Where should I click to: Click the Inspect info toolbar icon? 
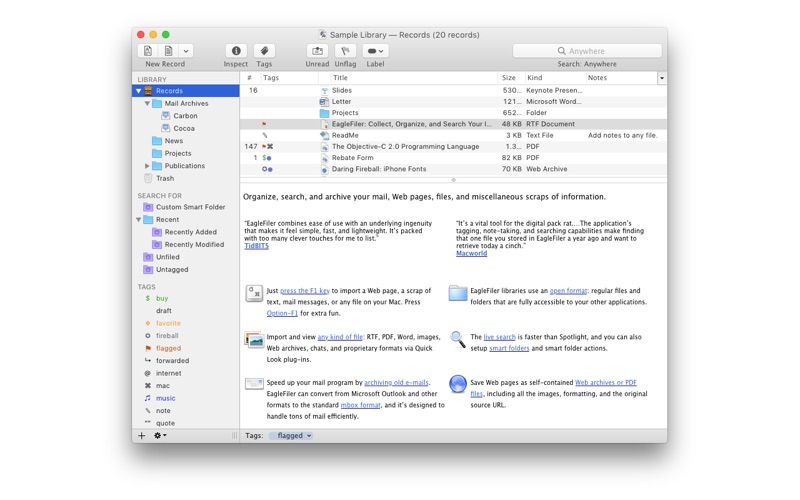click(x=236, y=51)
